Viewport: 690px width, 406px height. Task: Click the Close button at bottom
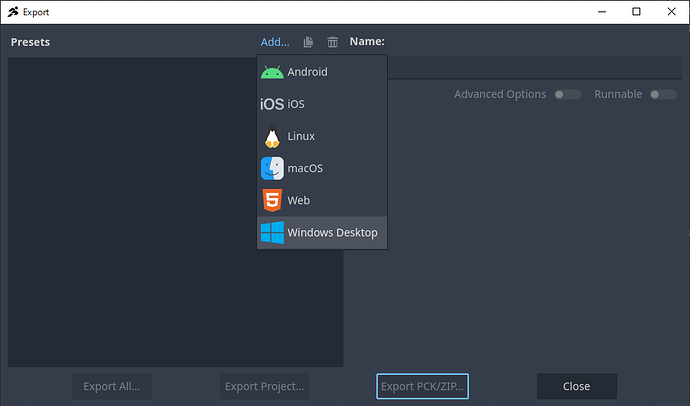coord(576,386)
